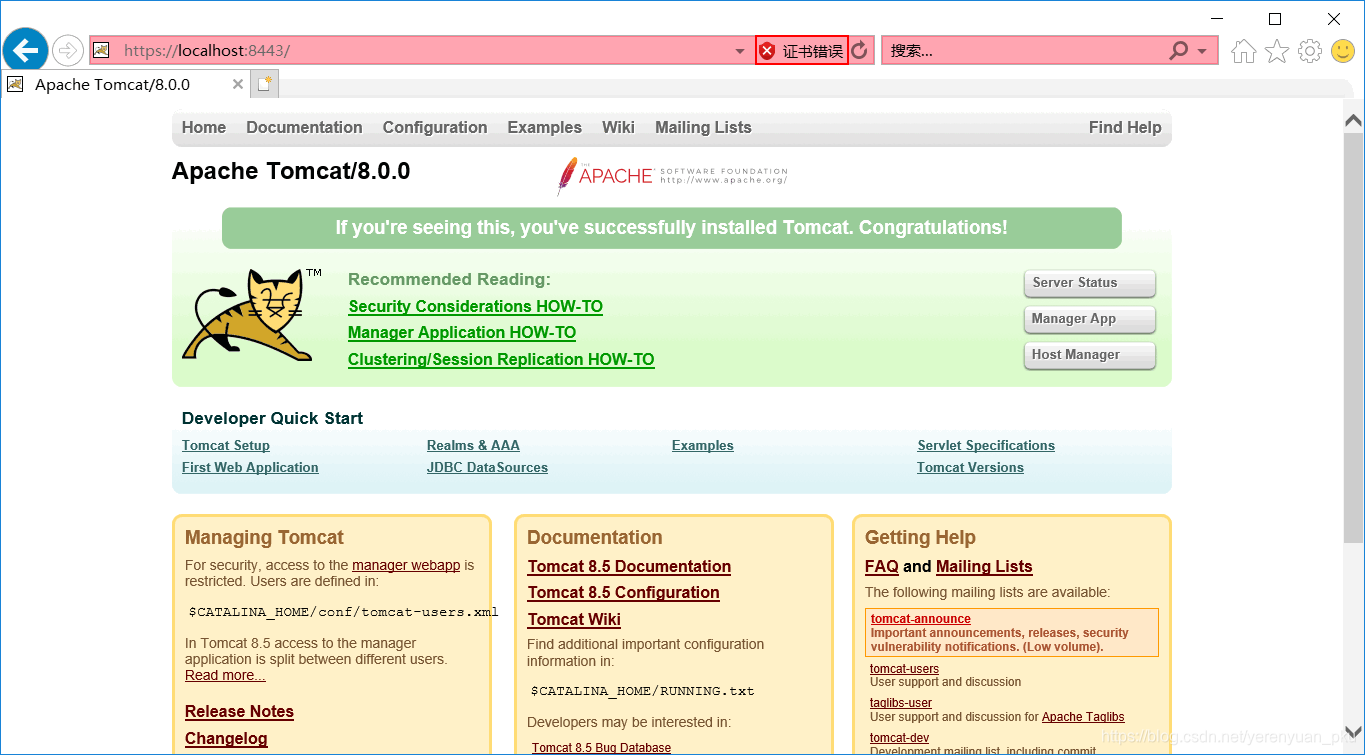1365x755 pixels.
Task: Close the Apache Tomcat/8.0.0 tab
Action: point(238,85)
